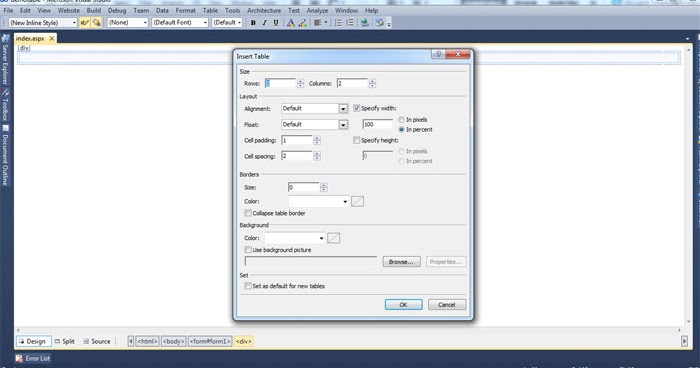Open the File menu

[x=8, y=10]
